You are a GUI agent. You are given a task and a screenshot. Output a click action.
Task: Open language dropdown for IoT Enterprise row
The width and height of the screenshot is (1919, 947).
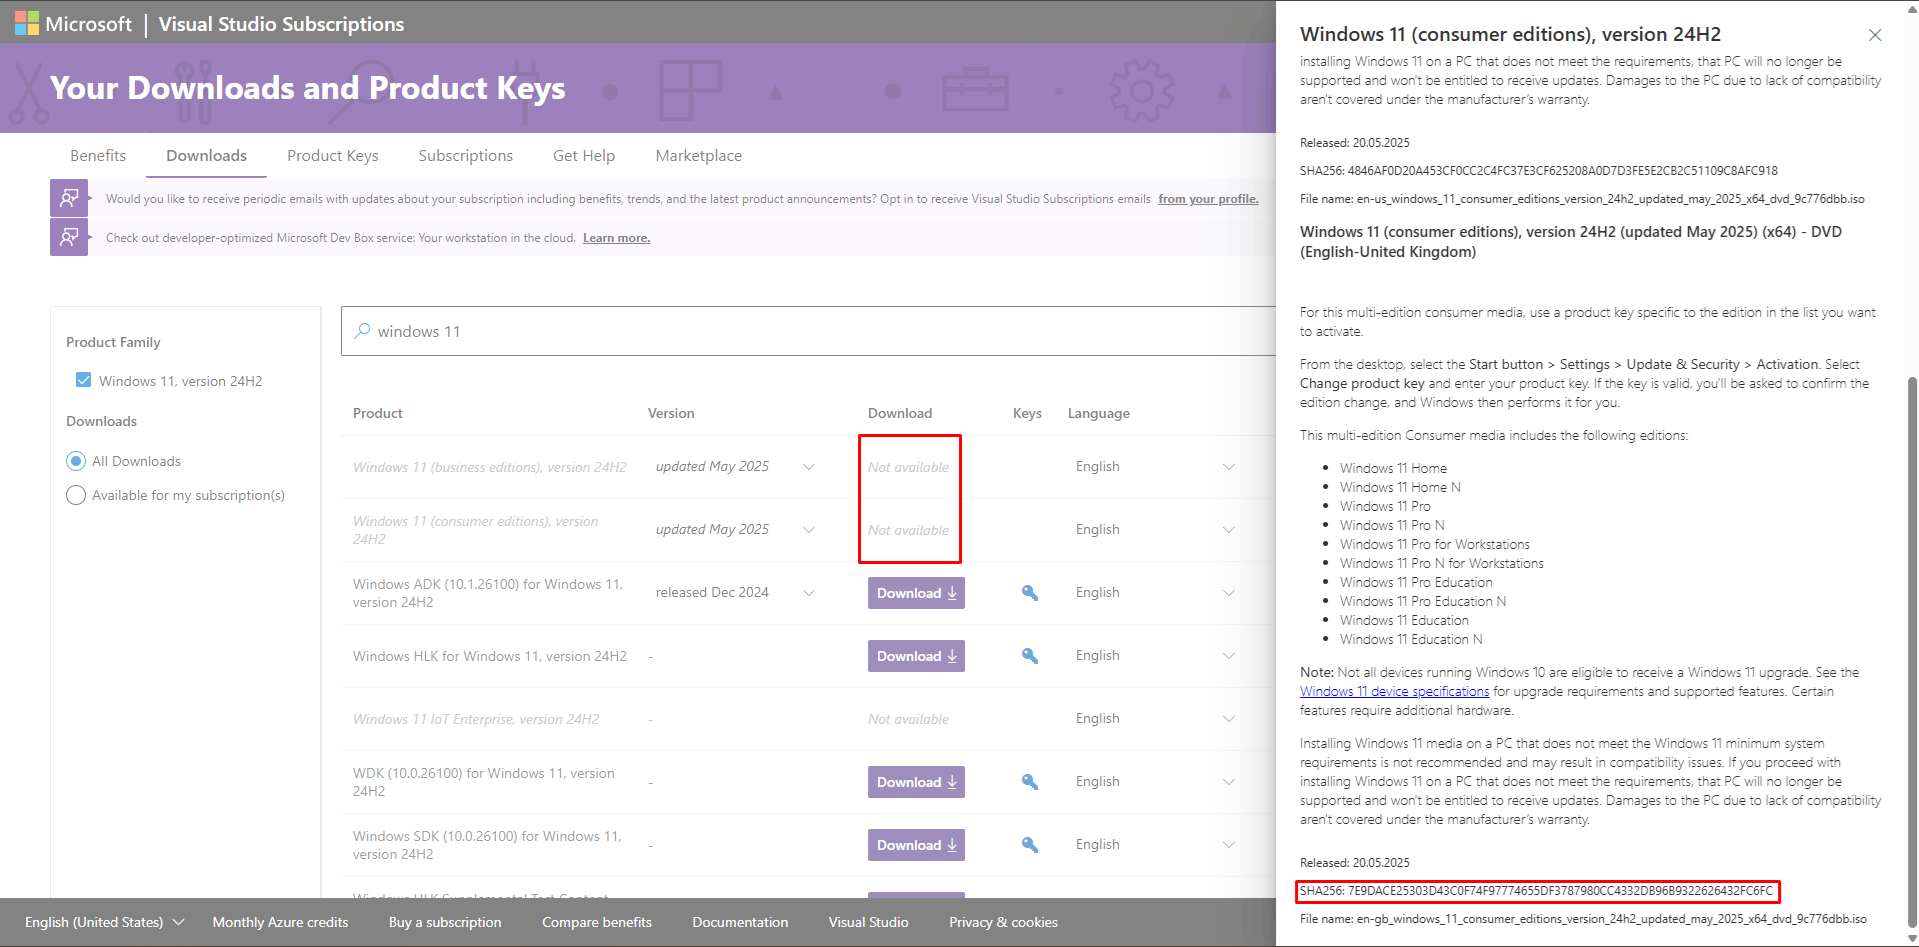click(x=1229, y=719)
